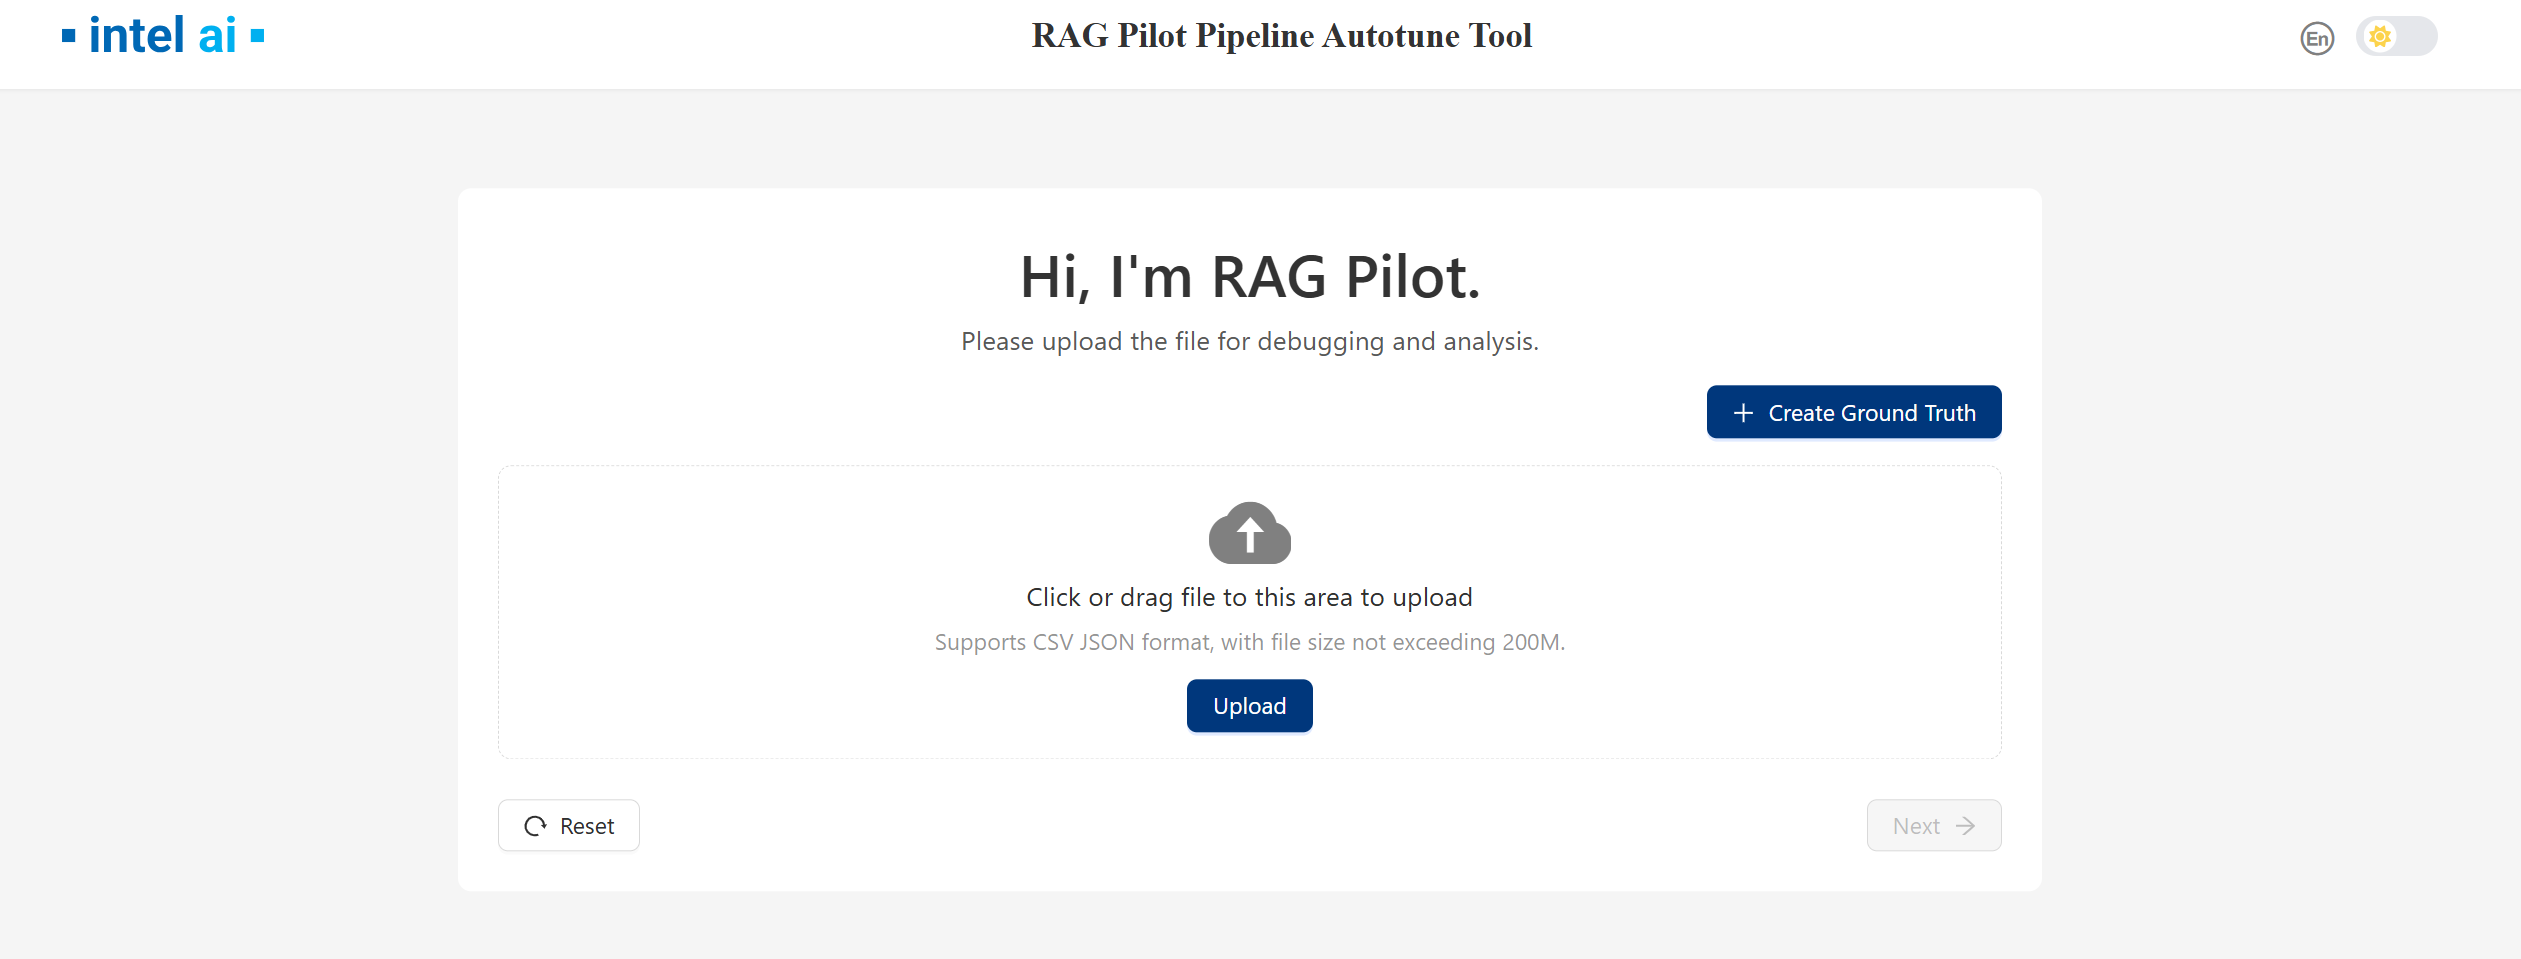2521x959 pixels.
Task: Click the dashed file drop area
Action: click(x=1249, y=612)
